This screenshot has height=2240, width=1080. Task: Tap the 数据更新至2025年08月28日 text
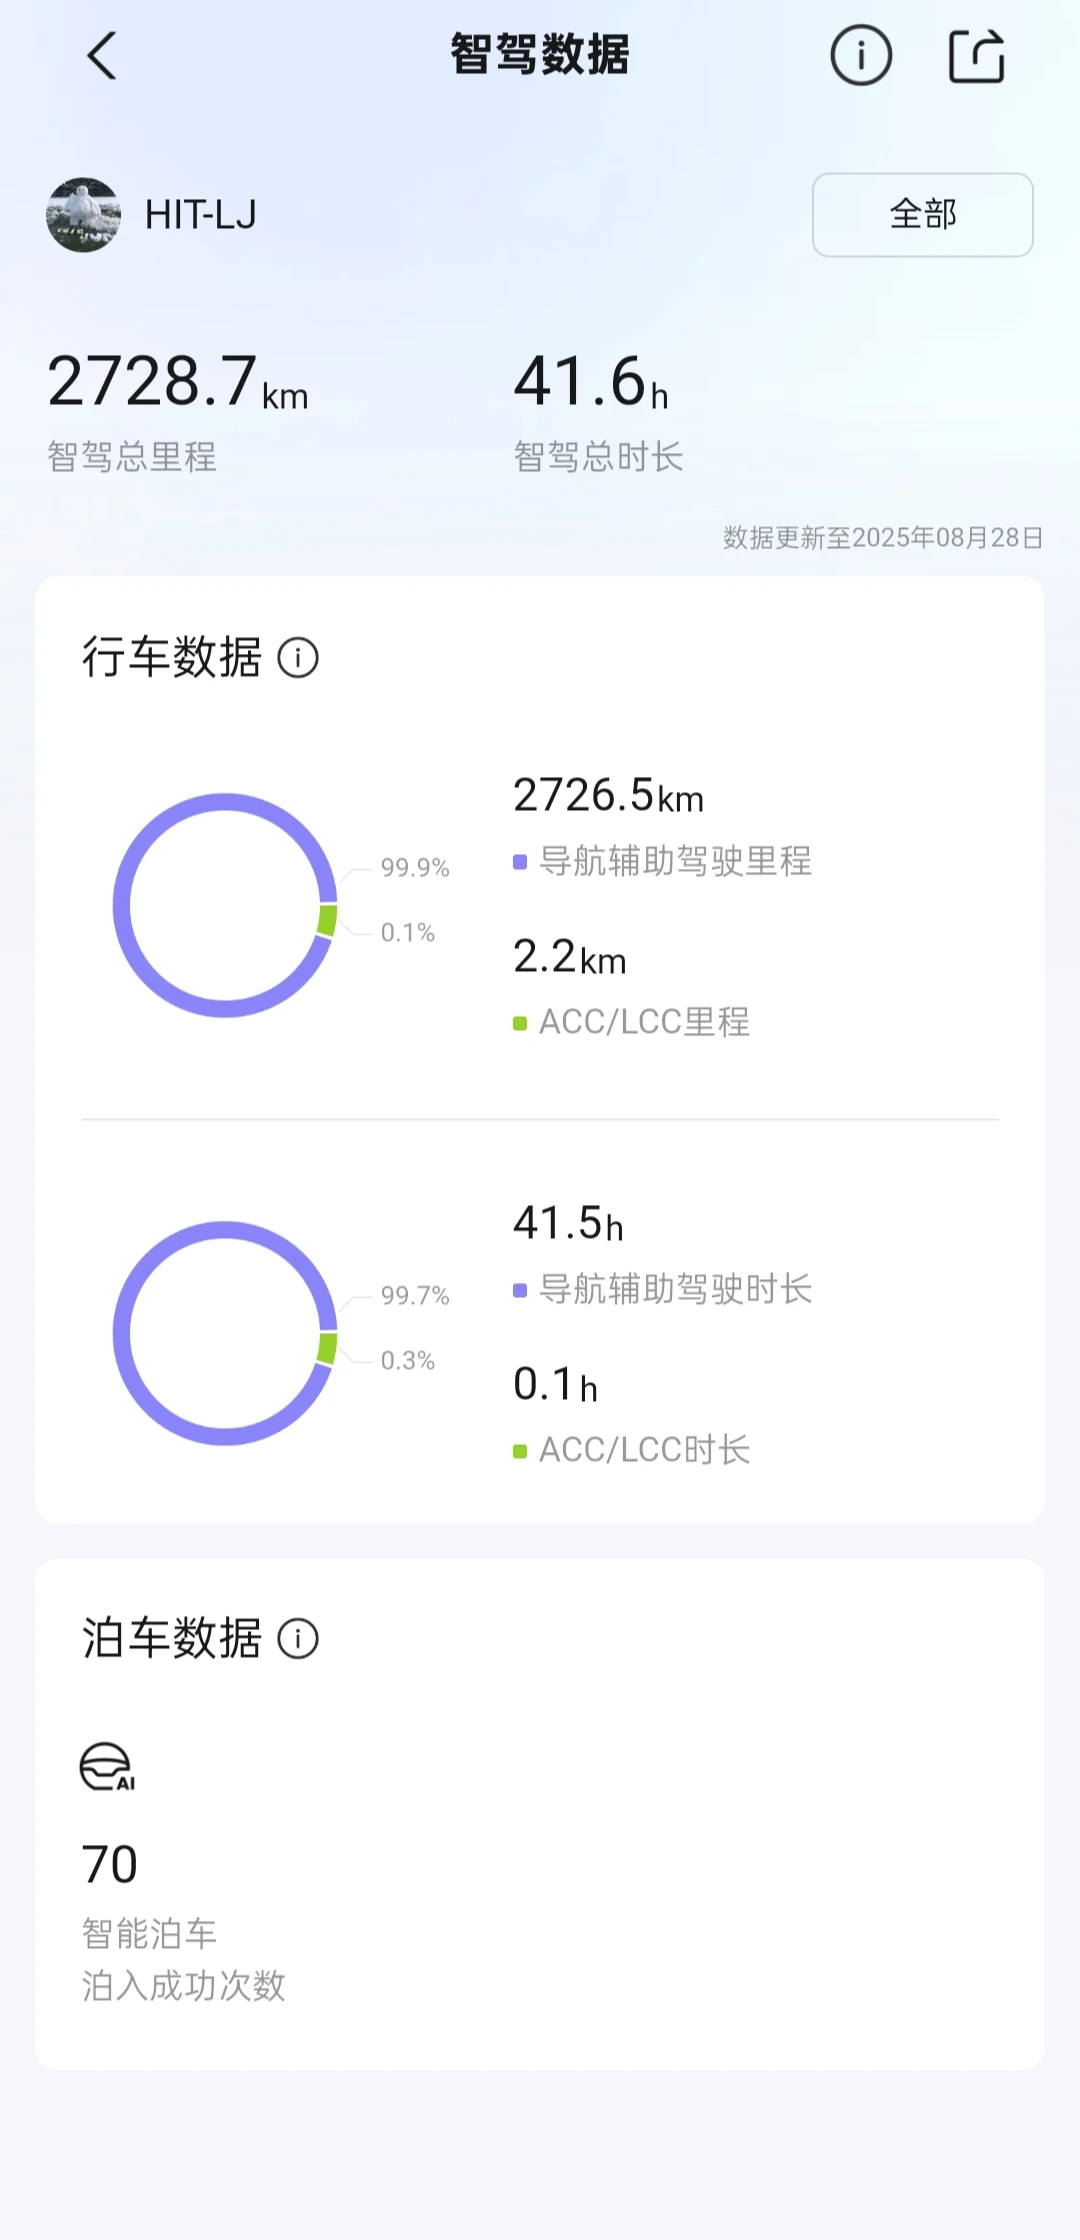(883, 538)
